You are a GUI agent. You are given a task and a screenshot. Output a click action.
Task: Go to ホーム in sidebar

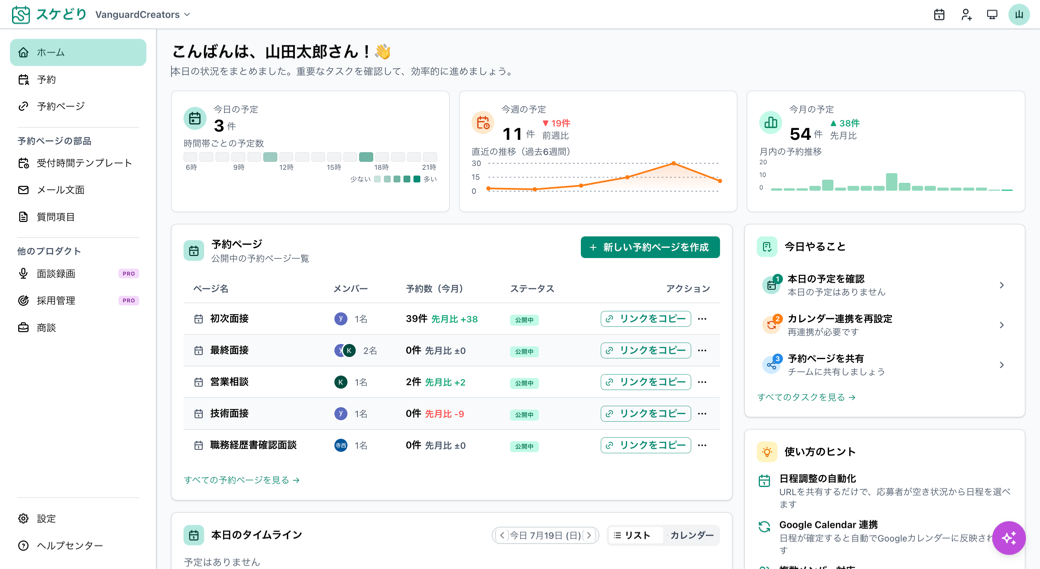(78, 52)
